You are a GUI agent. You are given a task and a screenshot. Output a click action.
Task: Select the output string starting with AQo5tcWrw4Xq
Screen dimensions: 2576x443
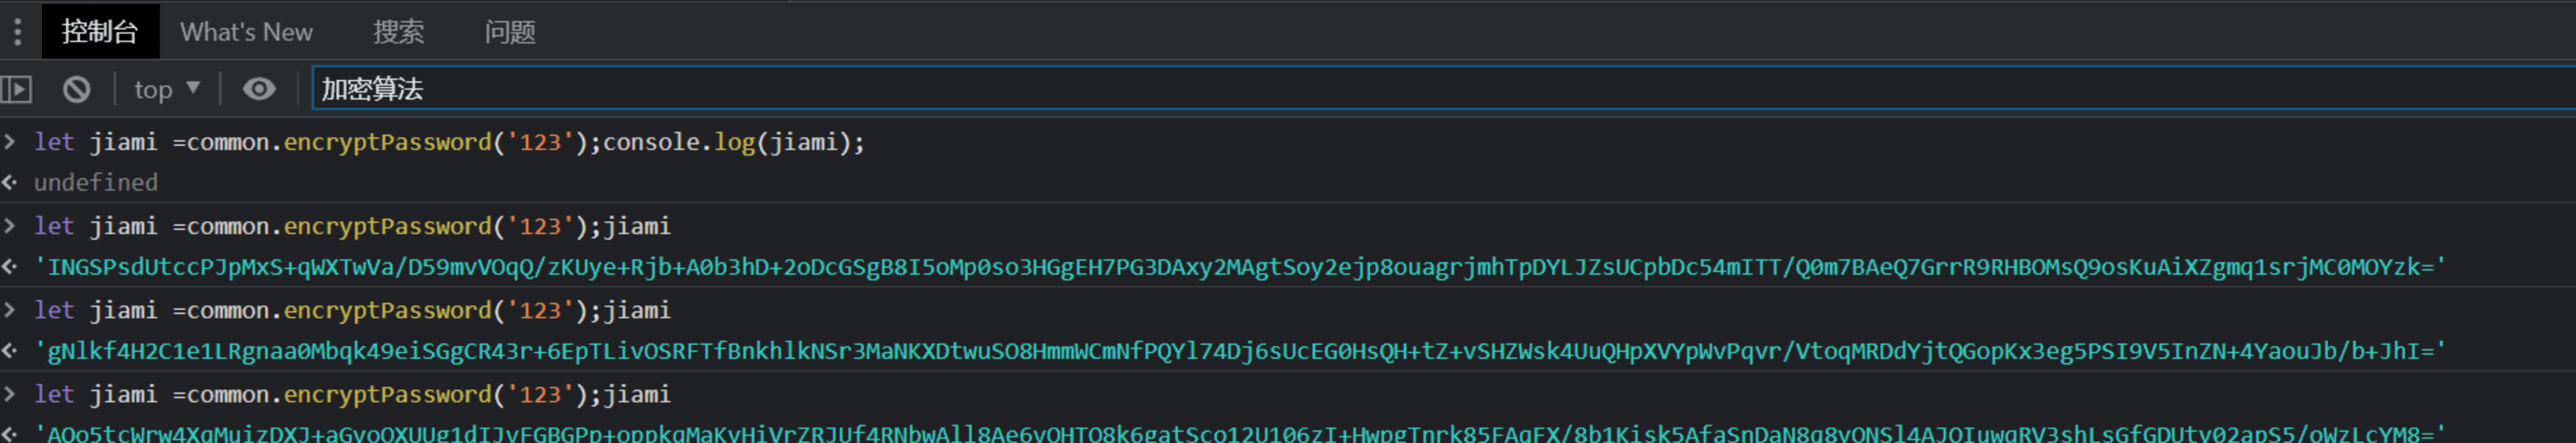click(1240, 433)
